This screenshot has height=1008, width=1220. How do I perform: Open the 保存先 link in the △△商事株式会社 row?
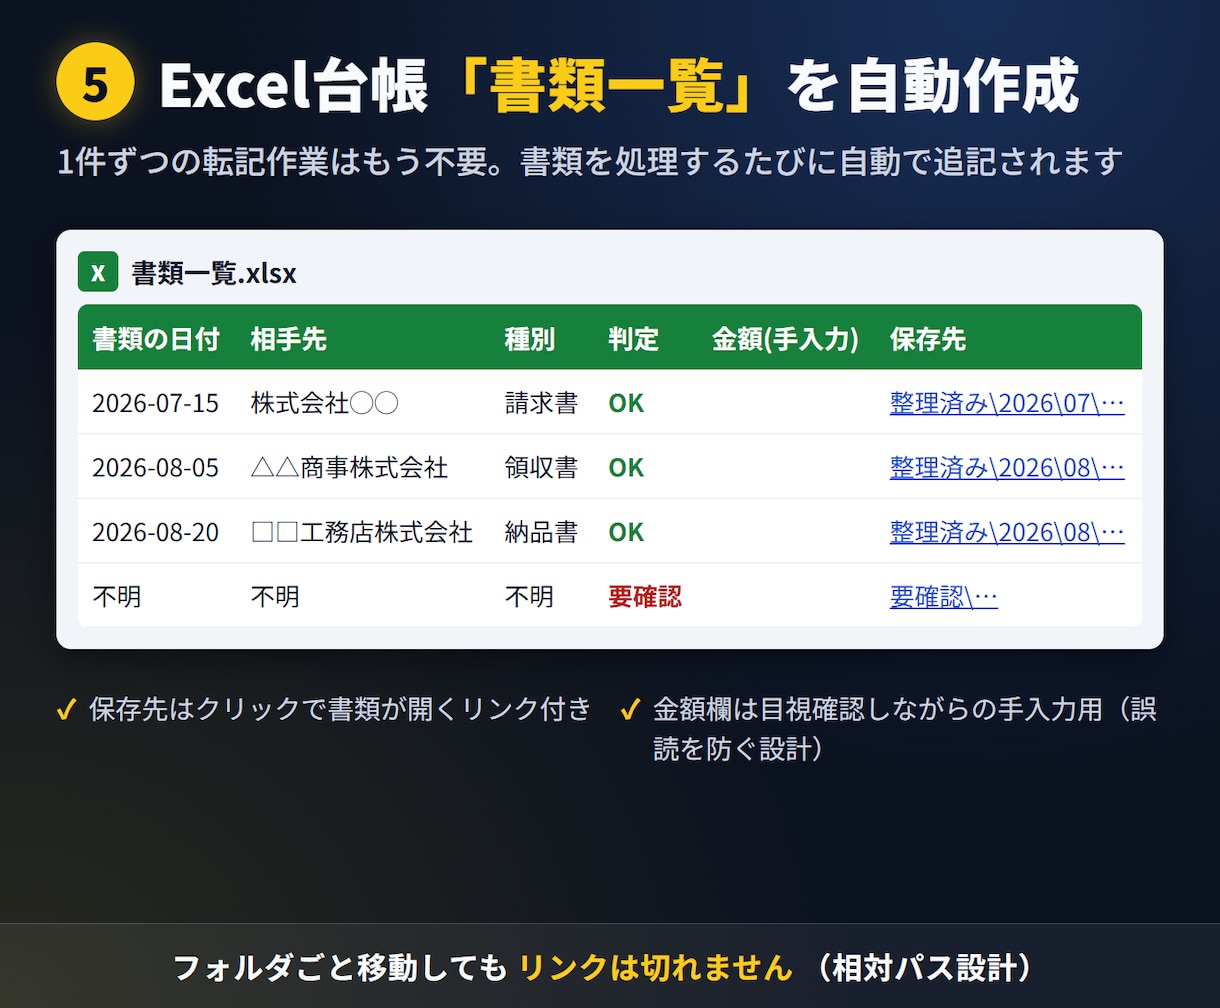1007,467
